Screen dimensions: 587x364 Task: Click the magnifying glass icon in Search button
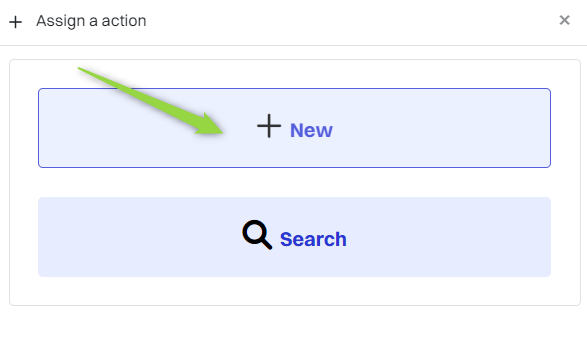click(257, 235)
